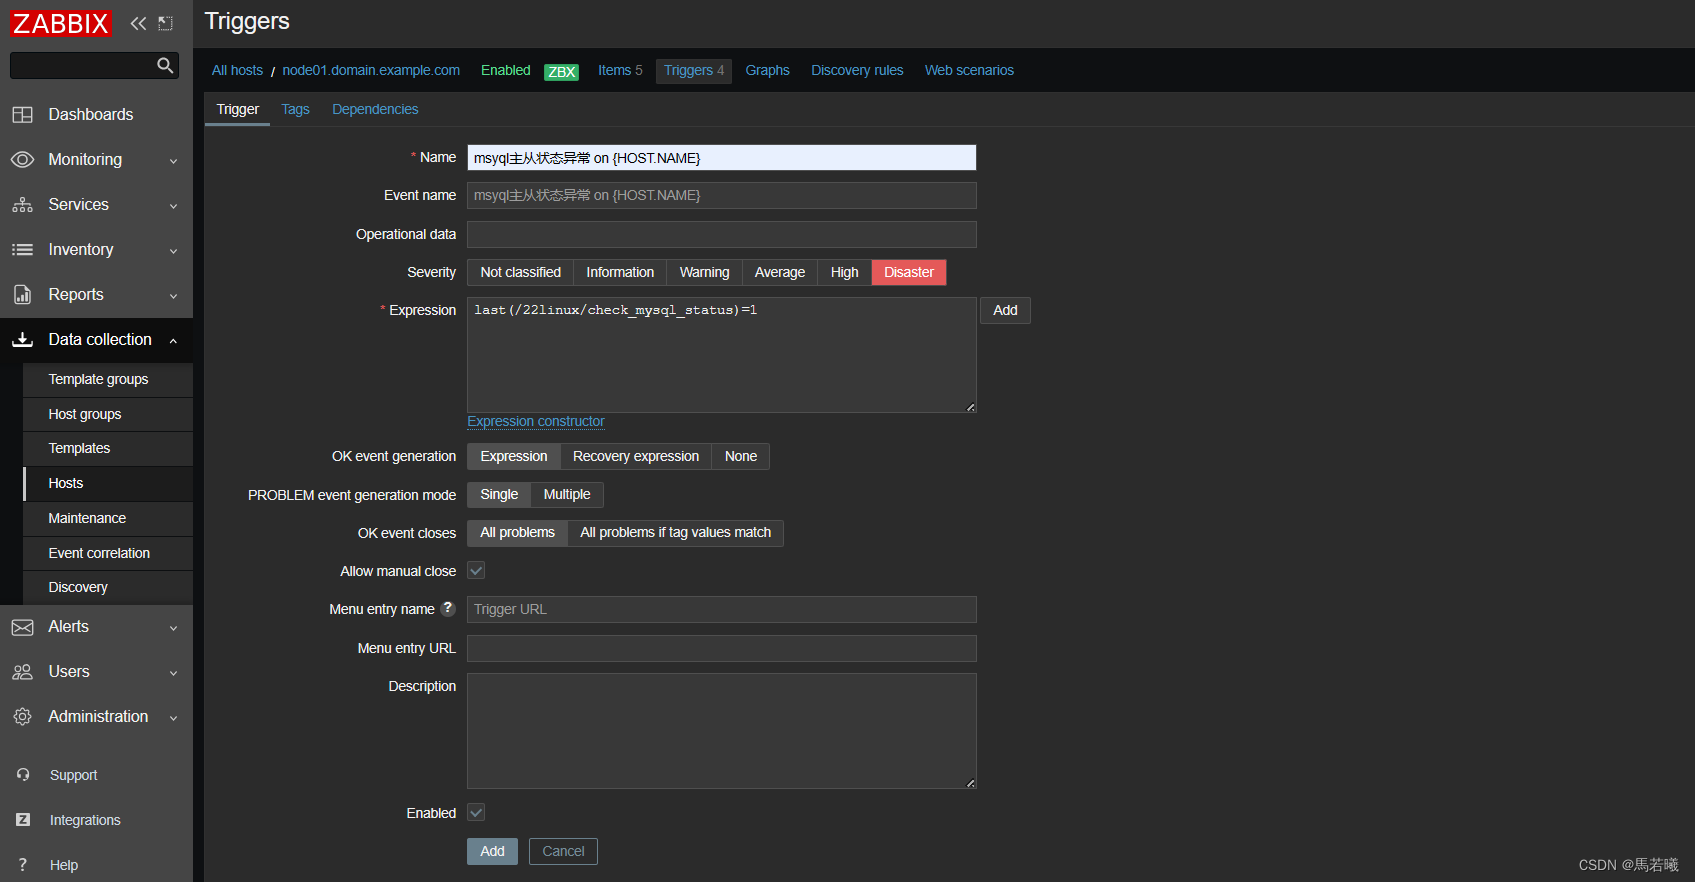This screenshot has height=882, width=1695.
Task: Open the Trigger tab
Action: [237, 109]
